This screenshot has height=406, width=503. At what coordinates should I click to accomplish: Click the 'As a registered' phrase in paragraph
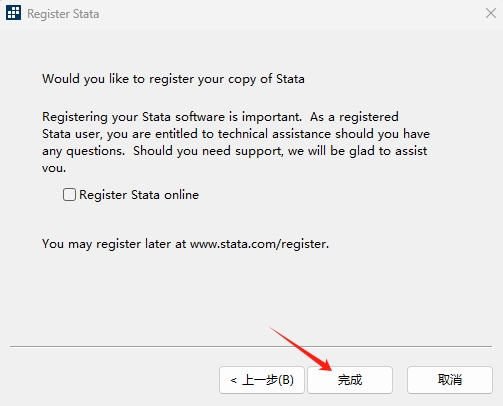pyautogui.click(x=354, y=117)
